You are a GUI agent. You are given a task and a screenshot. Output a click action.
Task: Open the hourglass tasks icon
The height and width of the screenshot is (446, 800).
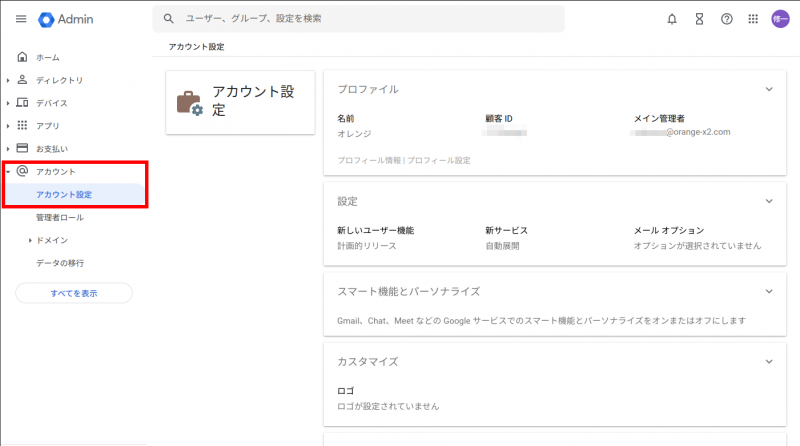point(699,19)
